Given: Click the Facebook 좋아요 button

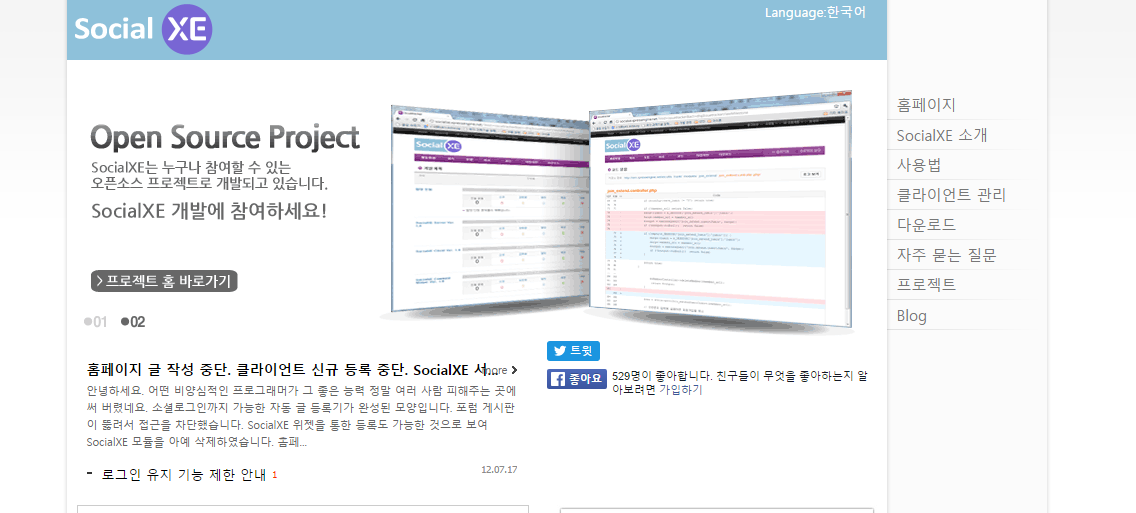Looking at the screenshot, I should (577, 379).
